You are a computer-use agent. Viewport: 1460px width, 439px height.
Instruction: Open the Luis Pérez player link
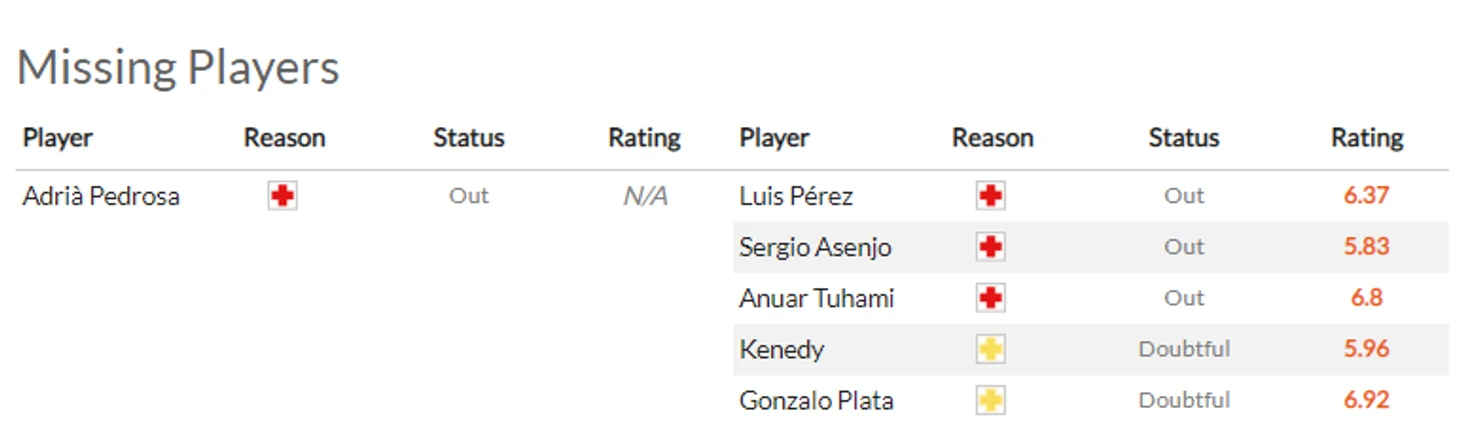[x=796, y=196]
